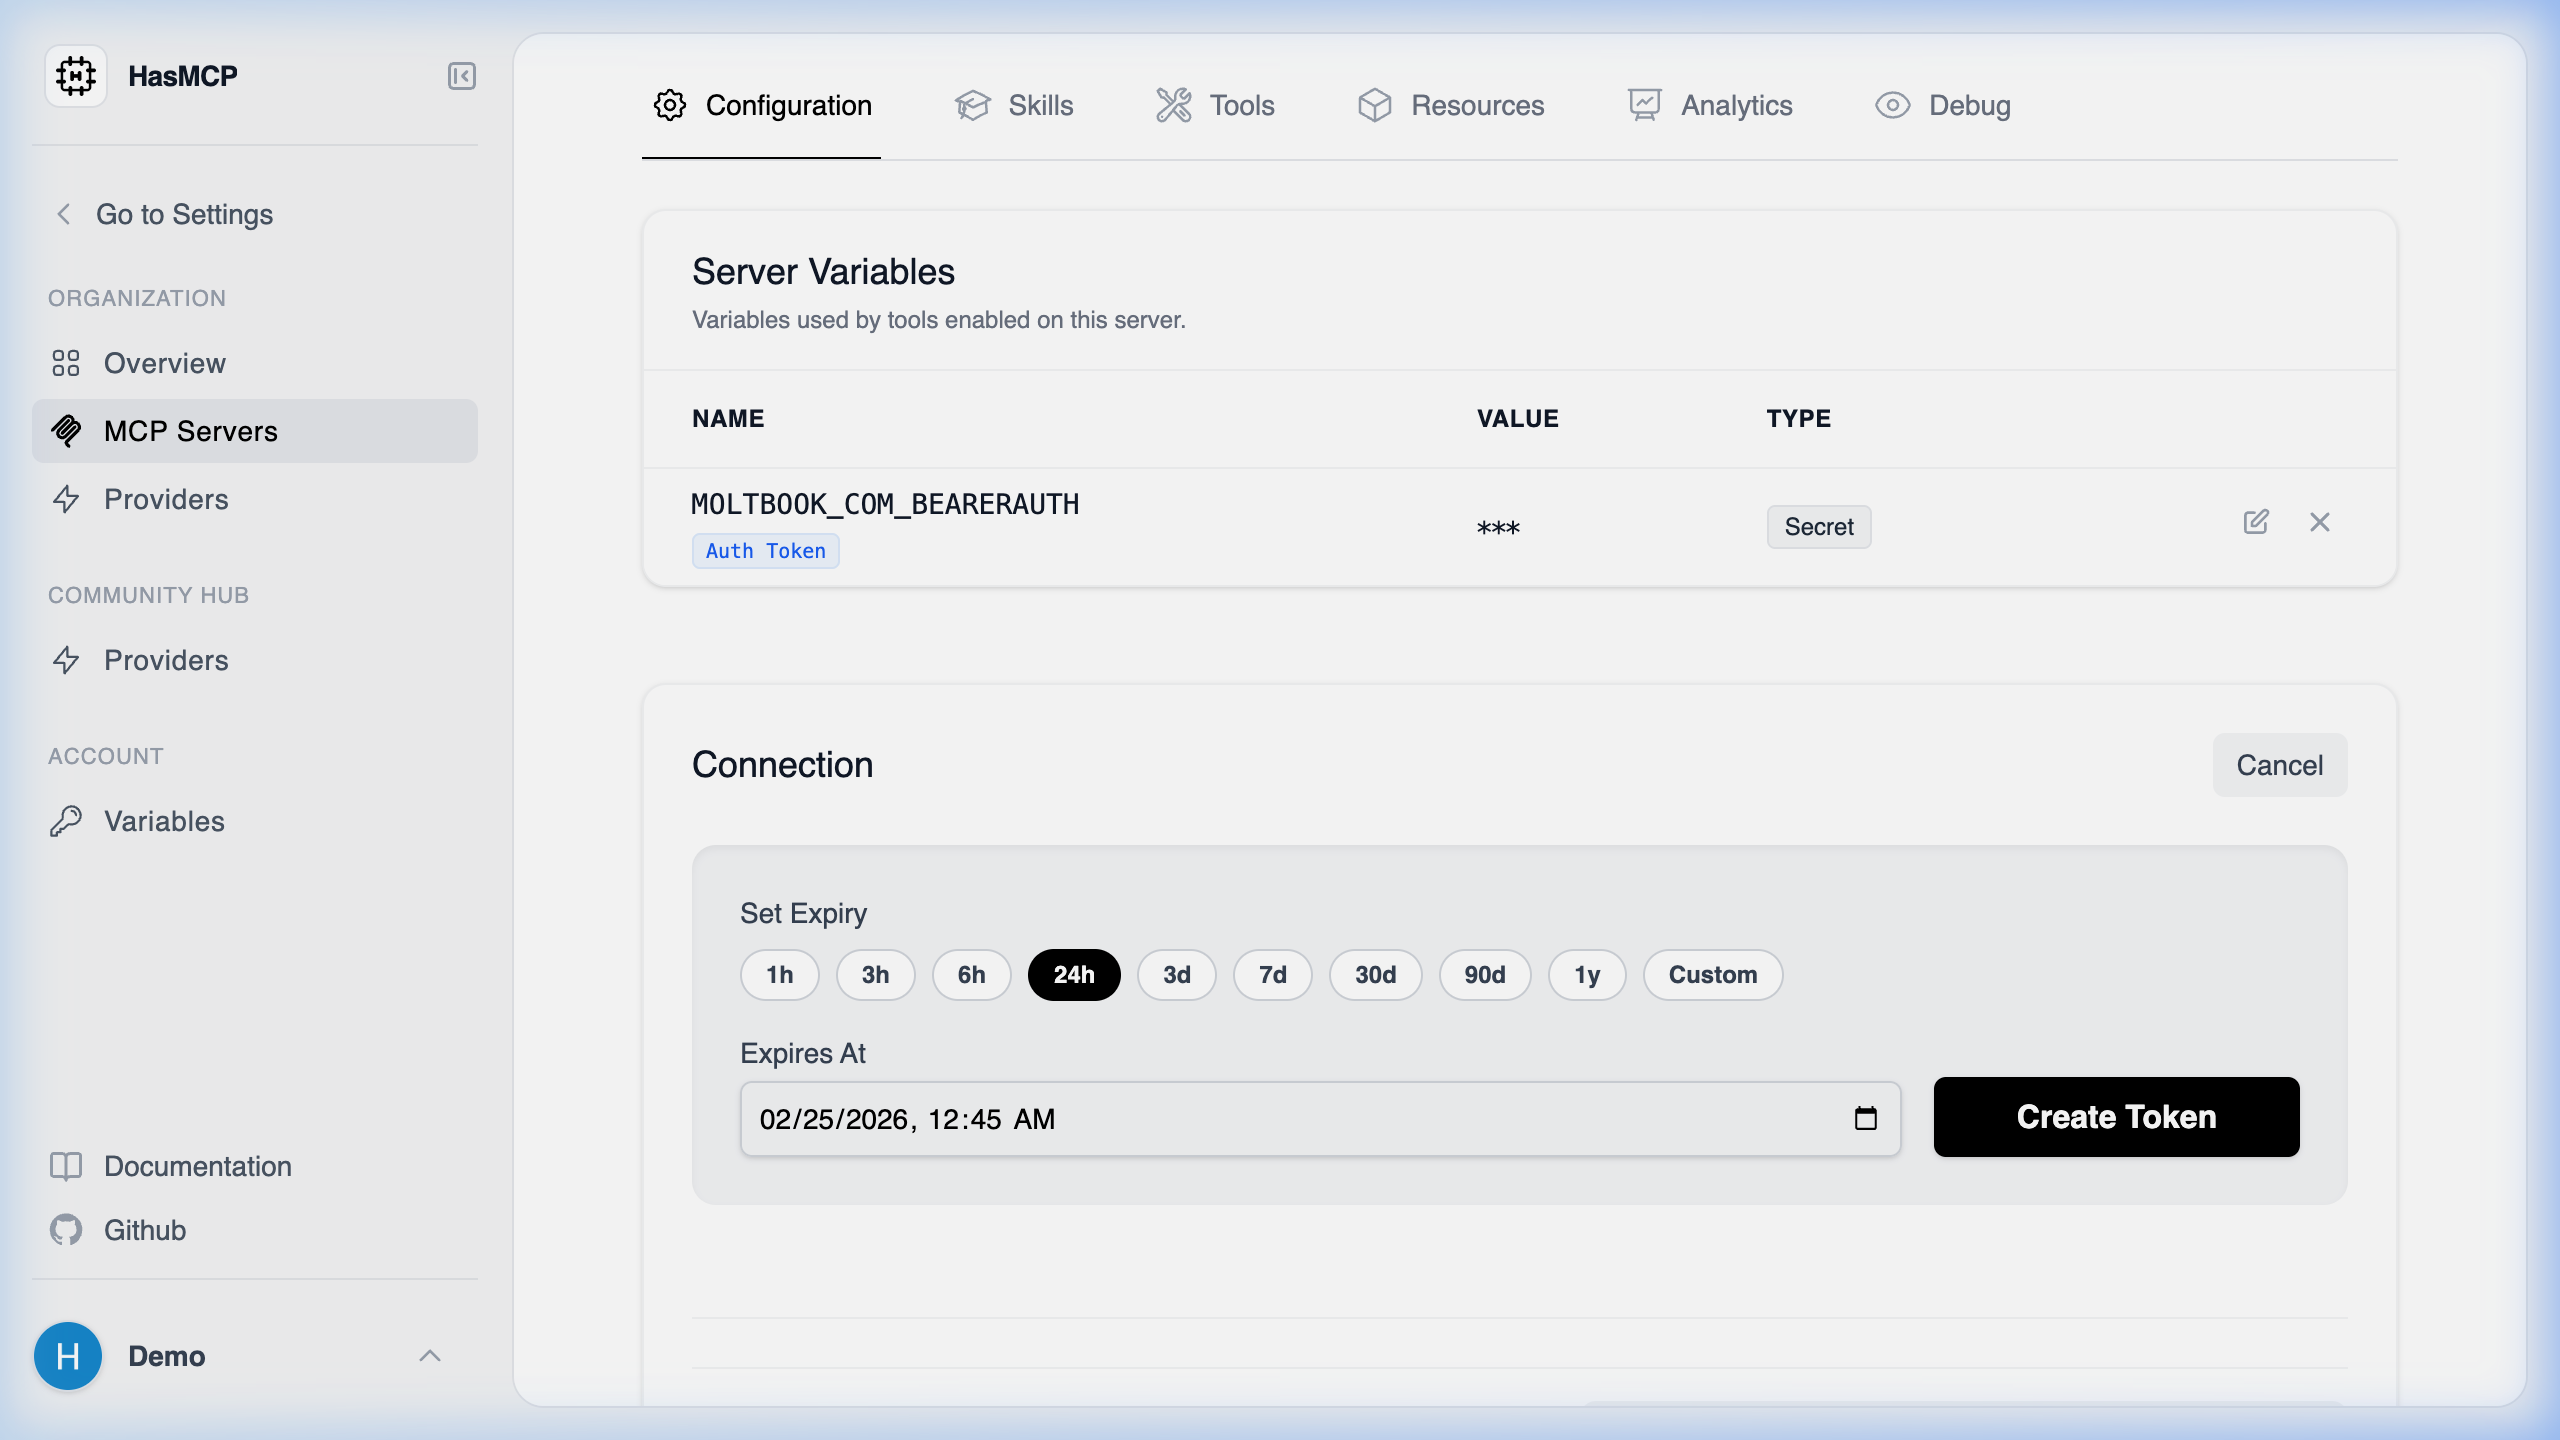Open the date picker for Expires At
Image resolution: width=2560 pixels, height=1440 pixels.
(x=1866, y=1118)
